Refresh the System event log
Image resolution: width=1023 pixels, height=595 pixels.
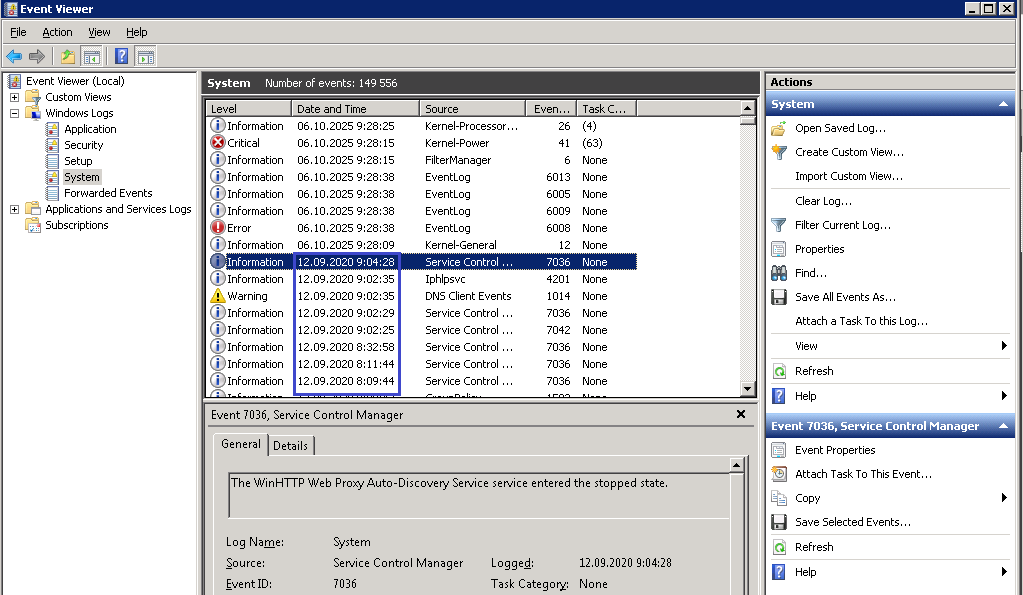[820, 371]
